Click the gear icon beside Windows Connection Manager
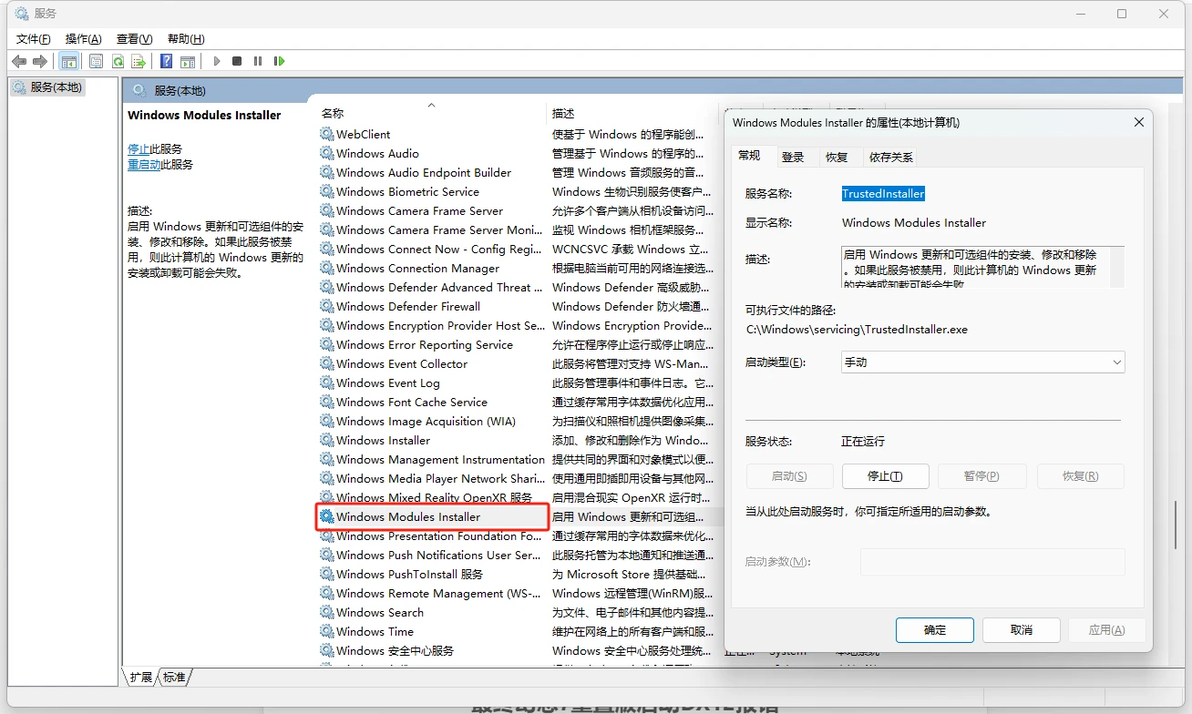The height and width of the screenshot is (714, 1192). [x=327, y=268]
